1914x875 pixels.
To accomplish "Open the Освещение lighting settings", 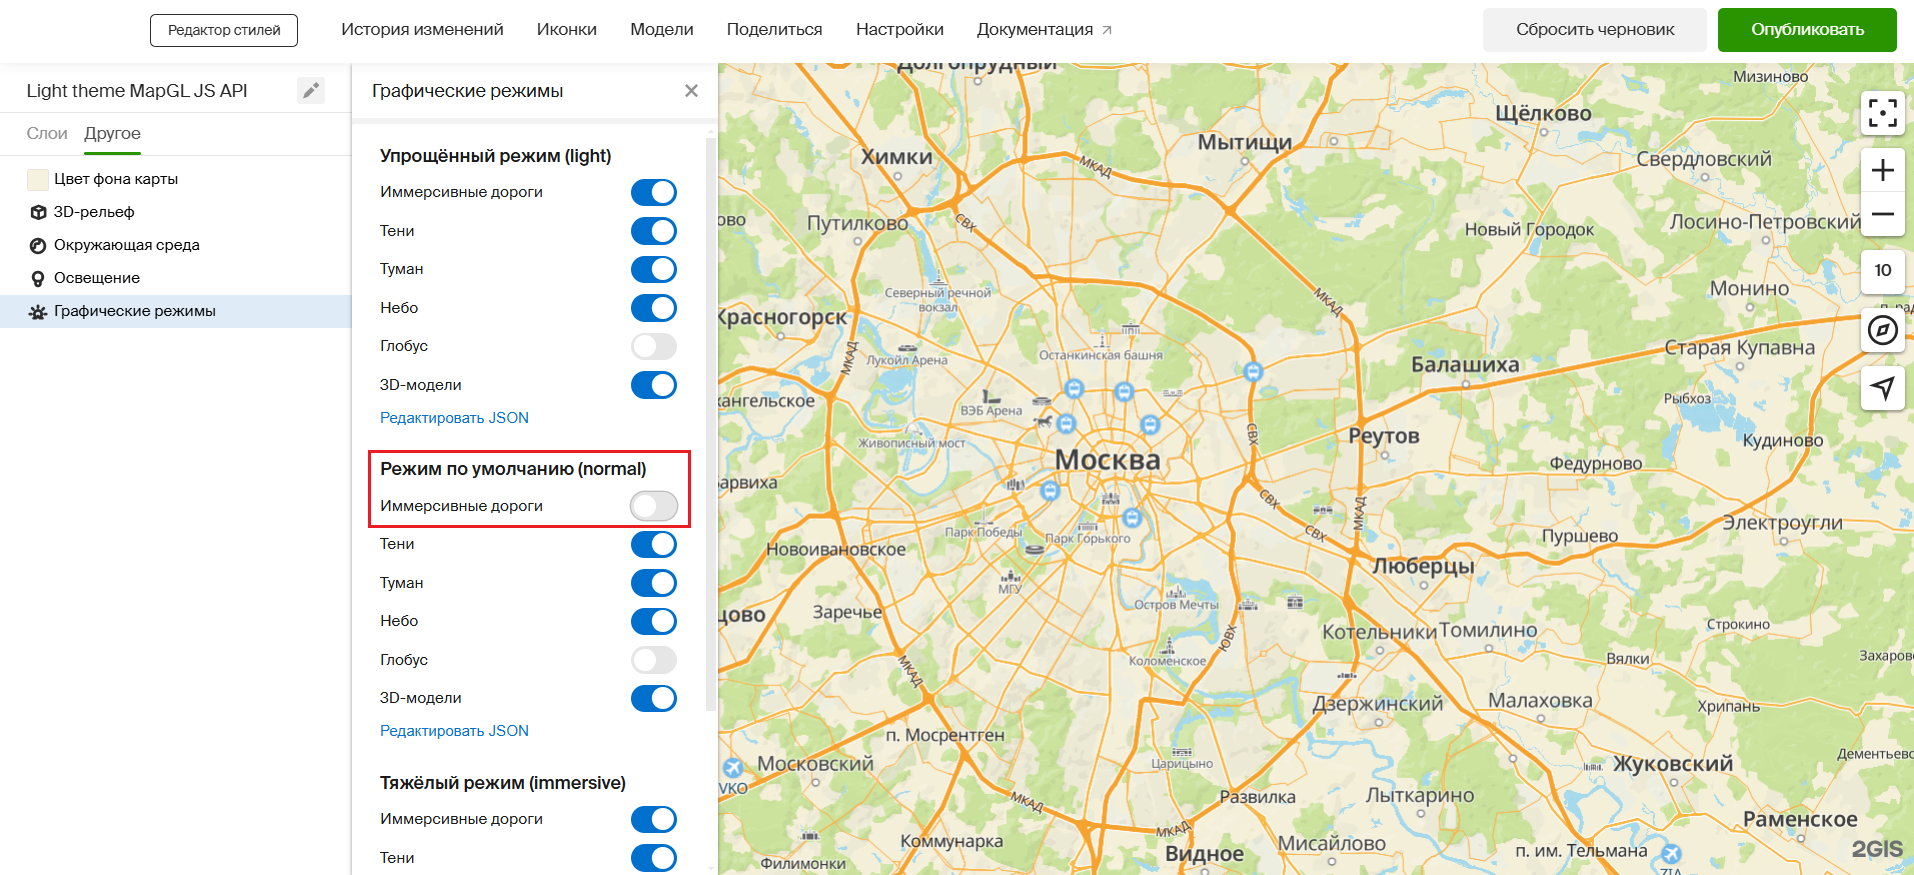I will (96, 278).
